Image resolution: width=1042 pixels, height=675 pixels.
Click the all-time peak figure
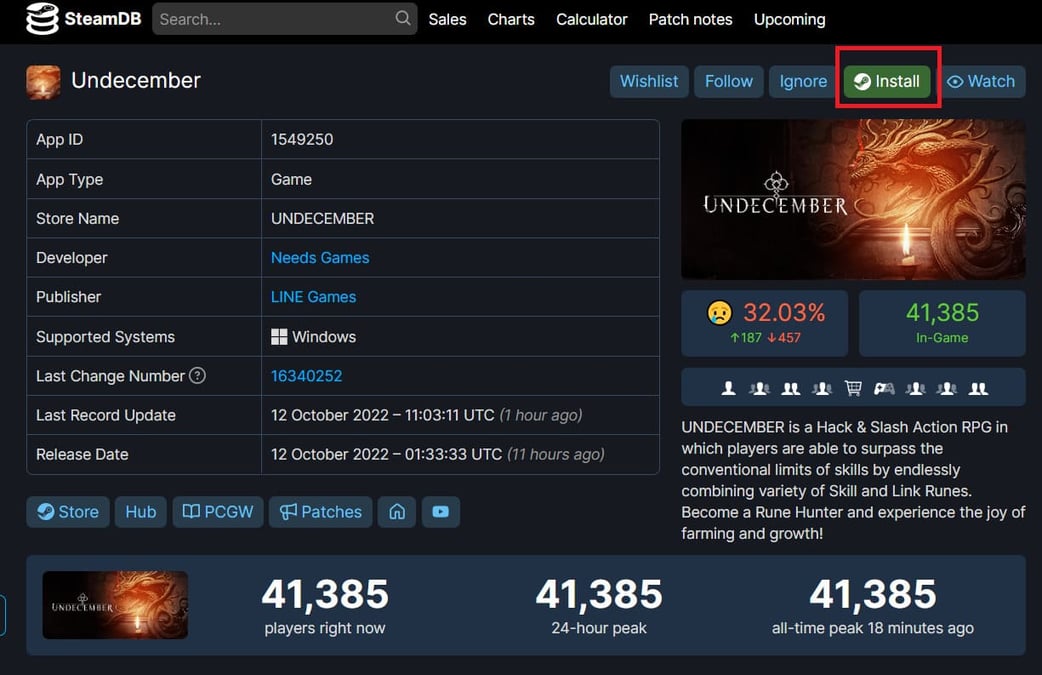click(x=873, y=594)
